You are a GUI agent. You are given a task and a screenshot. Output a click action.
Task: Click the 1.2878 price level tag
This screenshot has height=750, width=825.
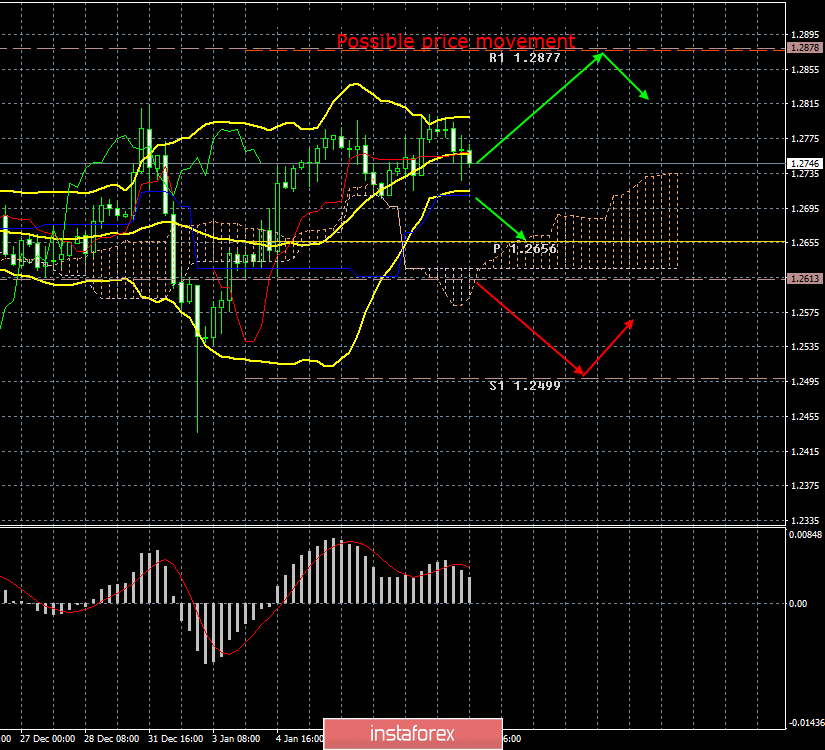(805, 48)
